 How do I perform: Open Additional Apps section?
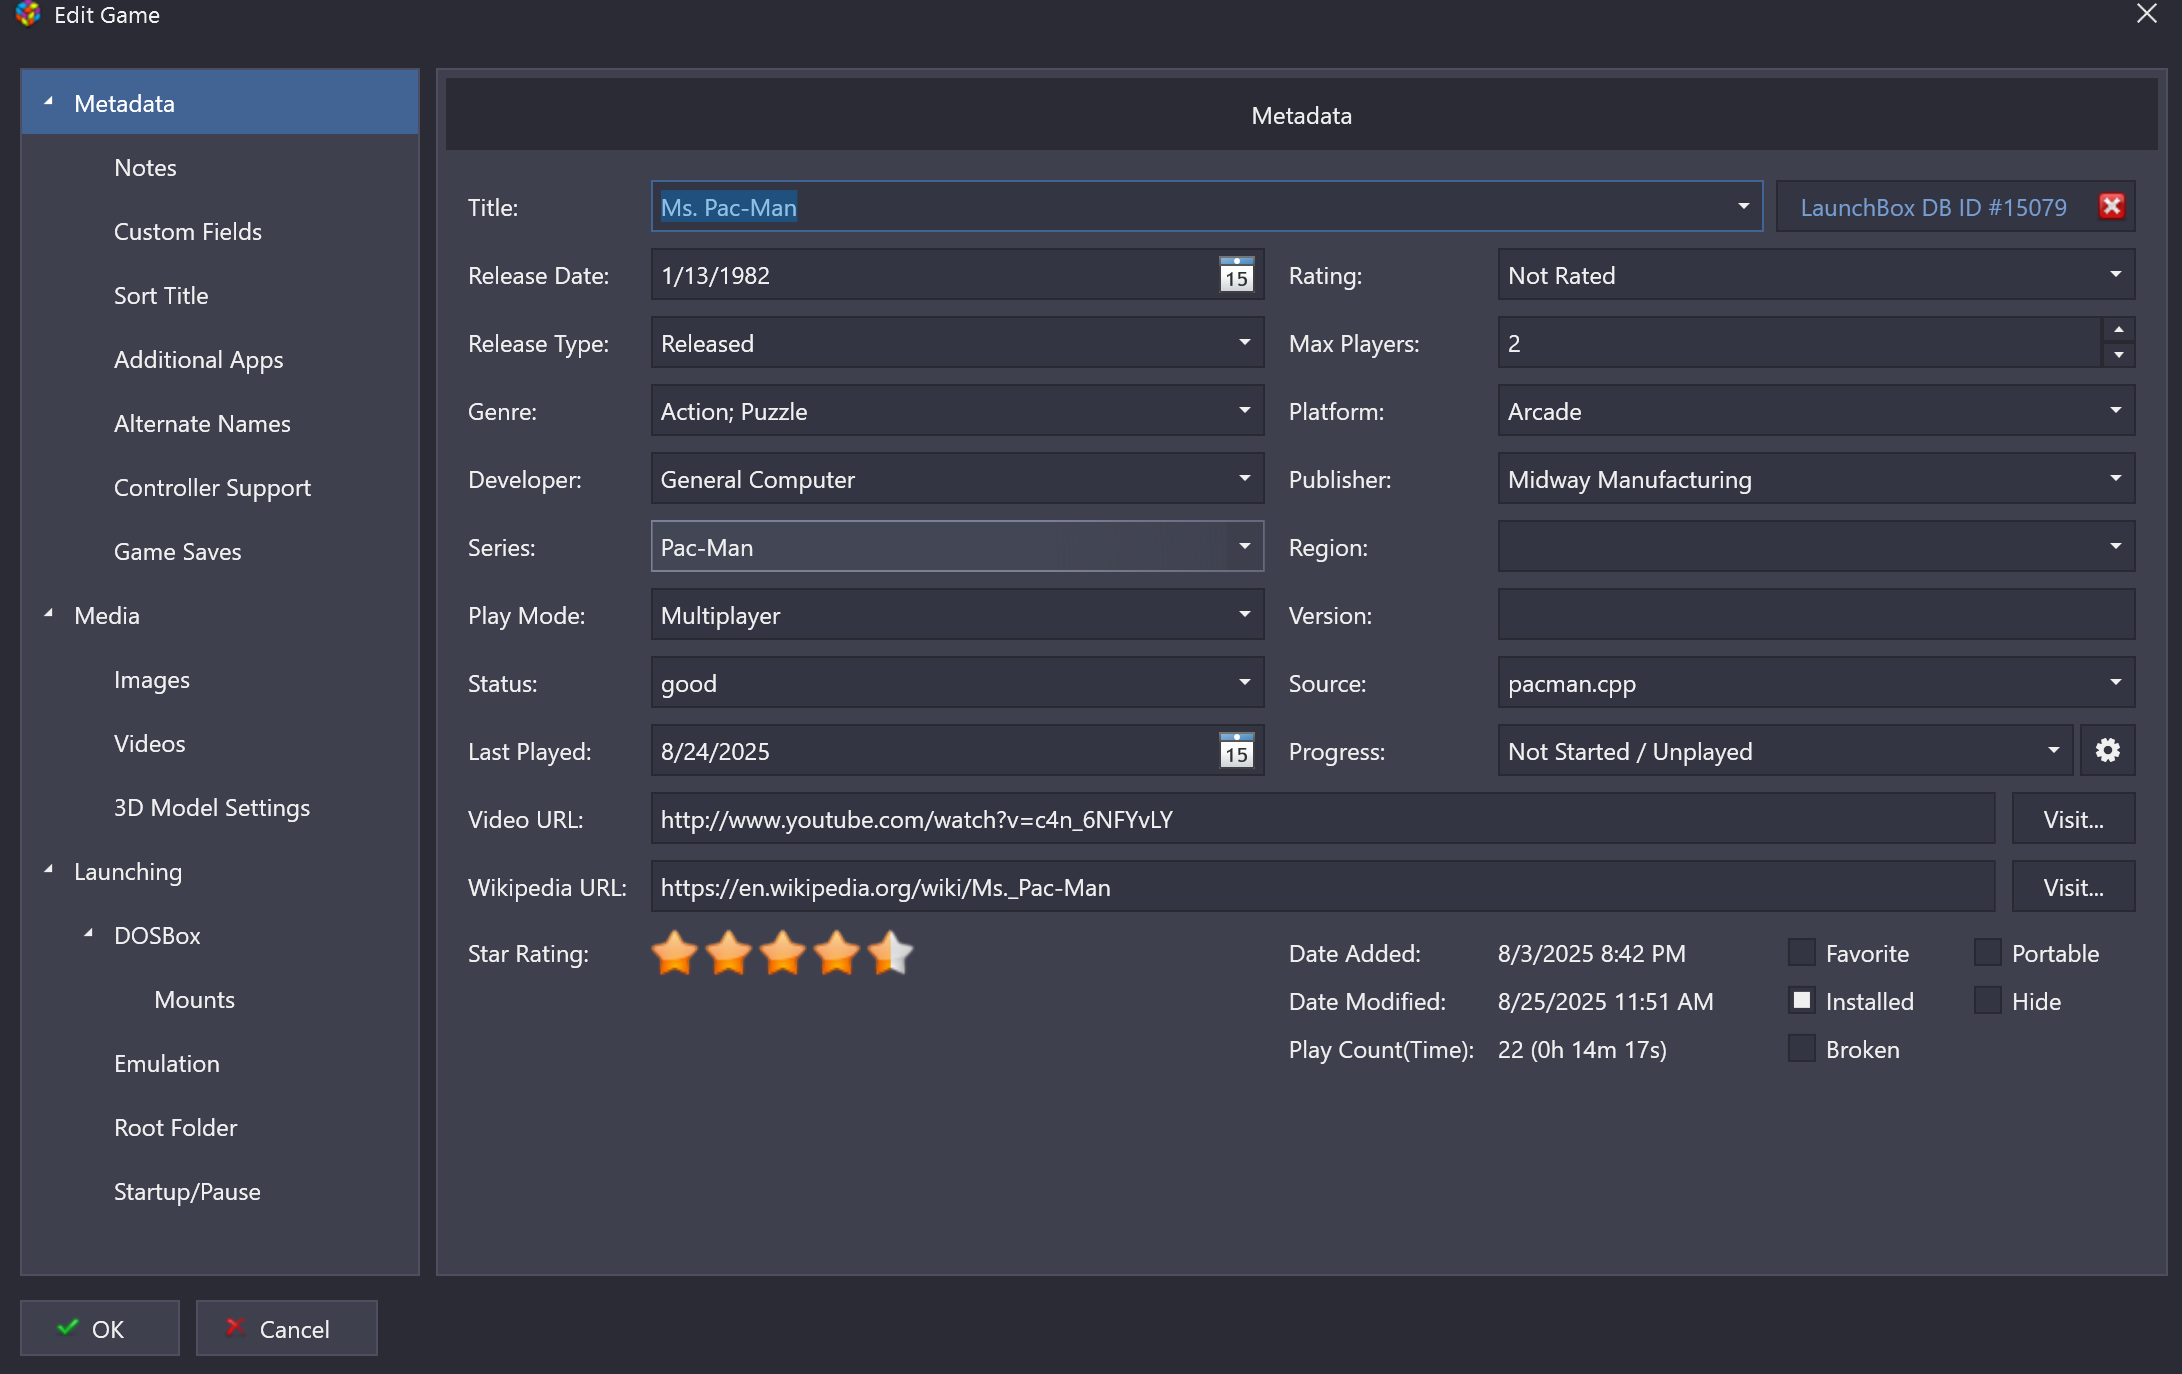click(x=198, y=359)
